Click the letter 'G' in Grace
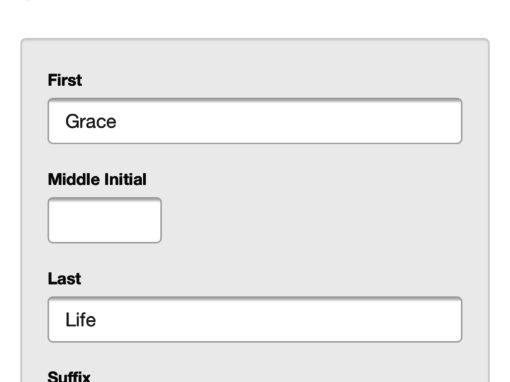Viewport: 510px width, 382px height. coord(72,121)
